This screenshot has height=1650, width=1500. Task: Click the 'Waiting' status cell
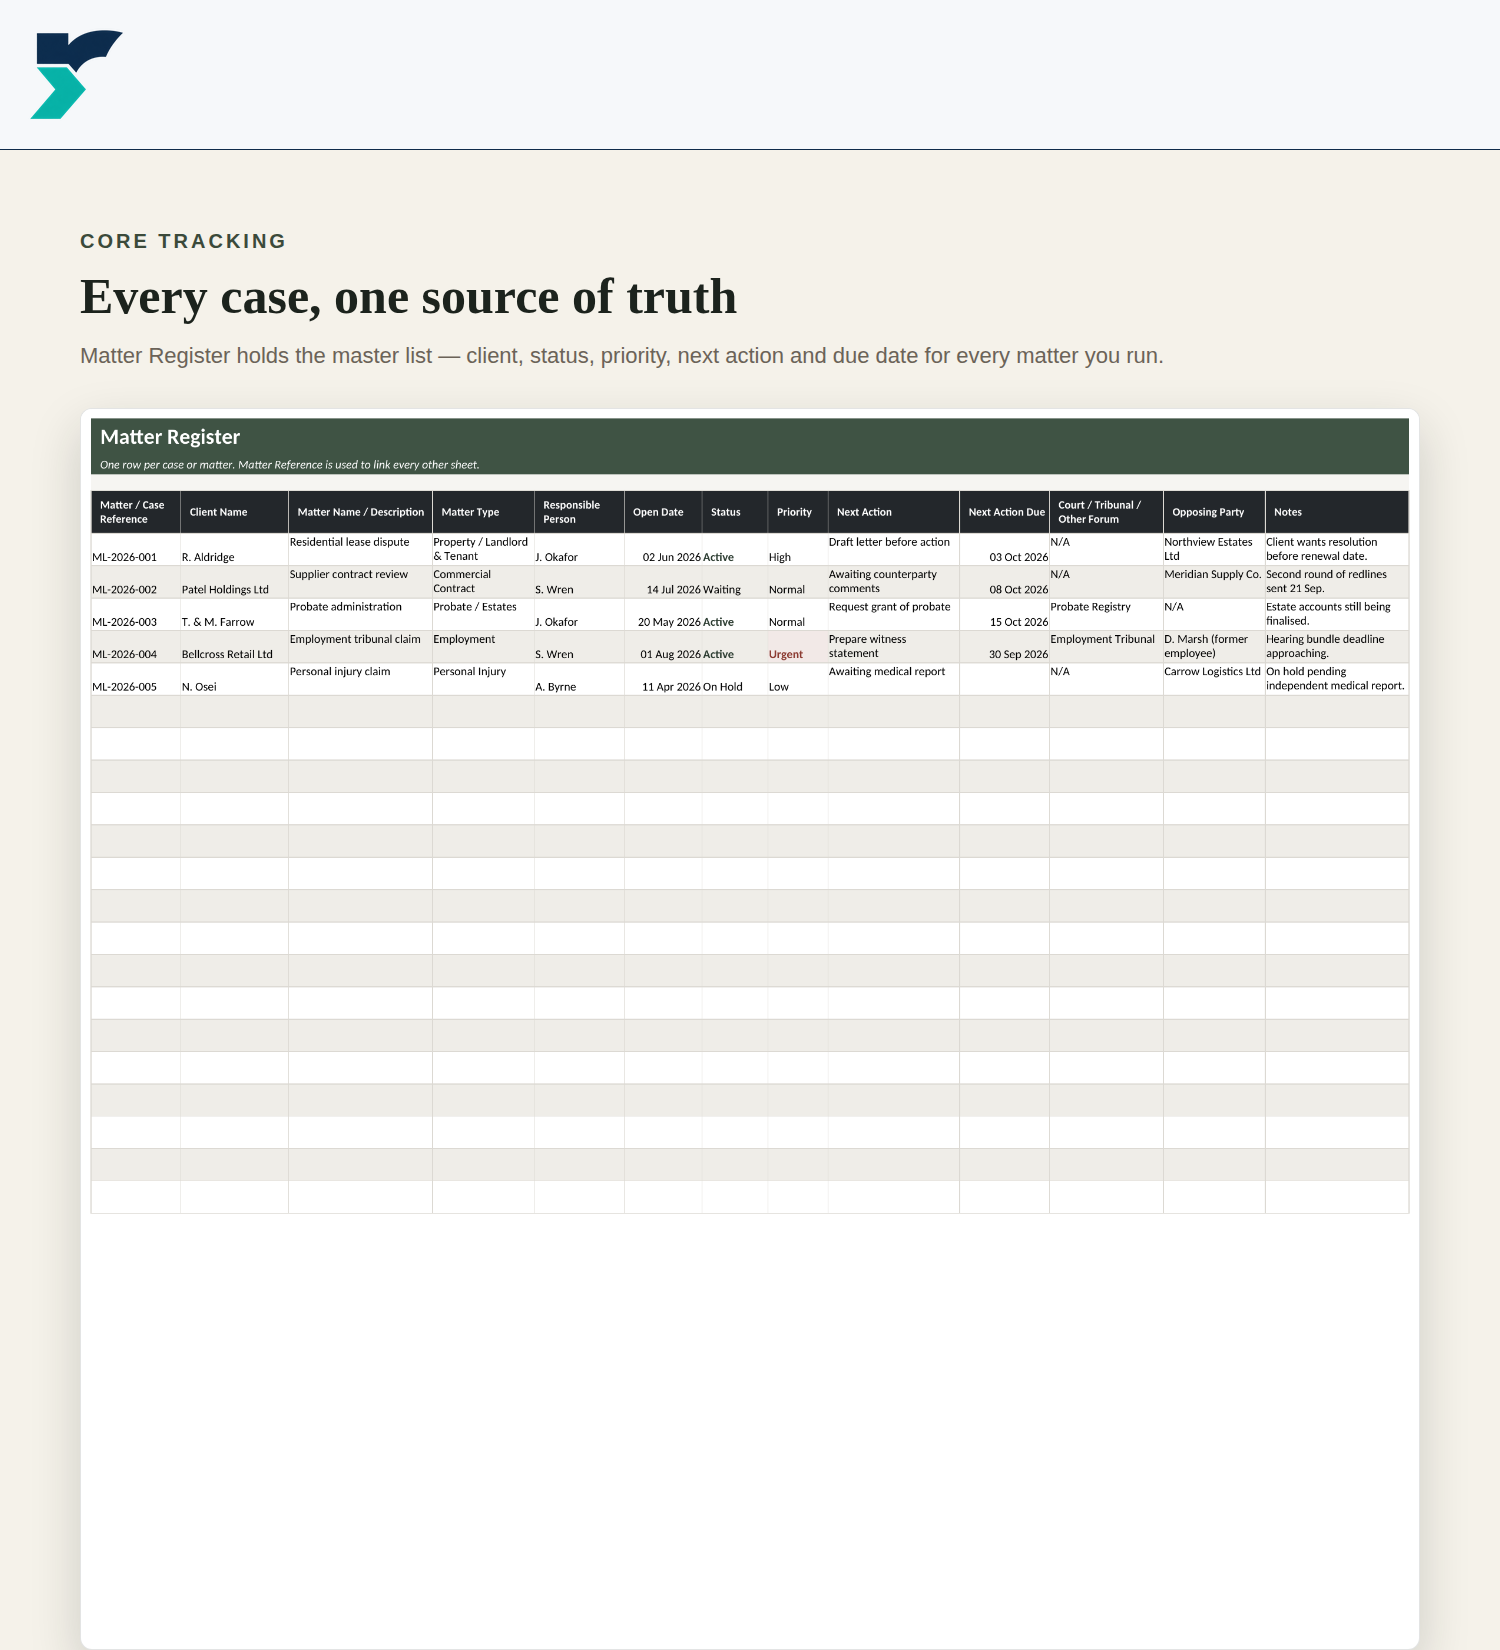click(735, 582)
